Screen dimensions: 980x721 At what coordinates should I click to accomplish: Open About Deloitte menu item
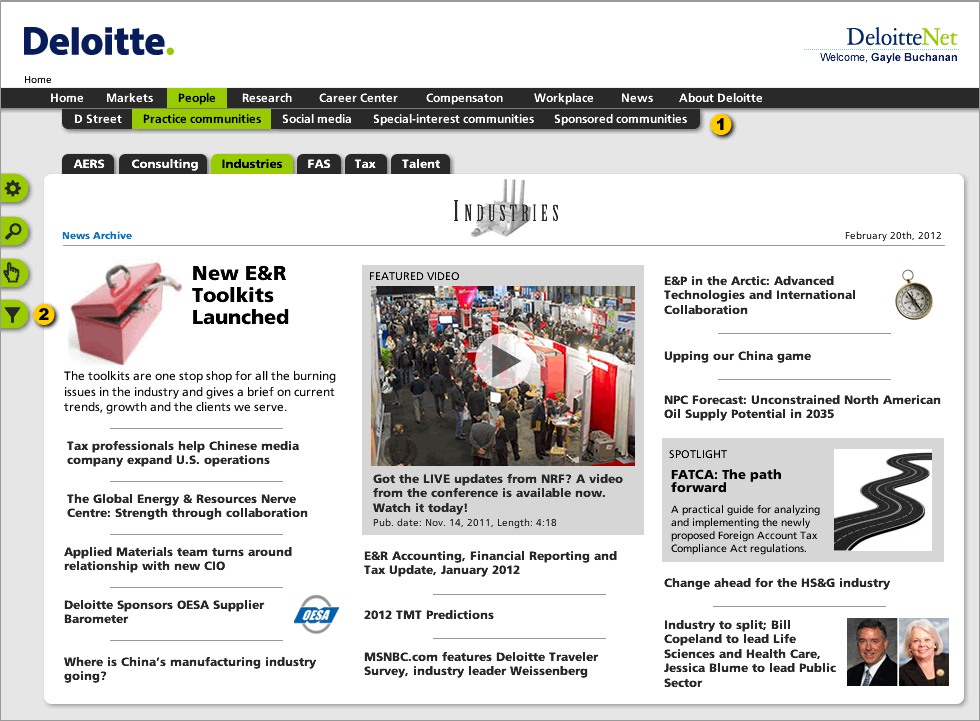(x=721, y=98)
